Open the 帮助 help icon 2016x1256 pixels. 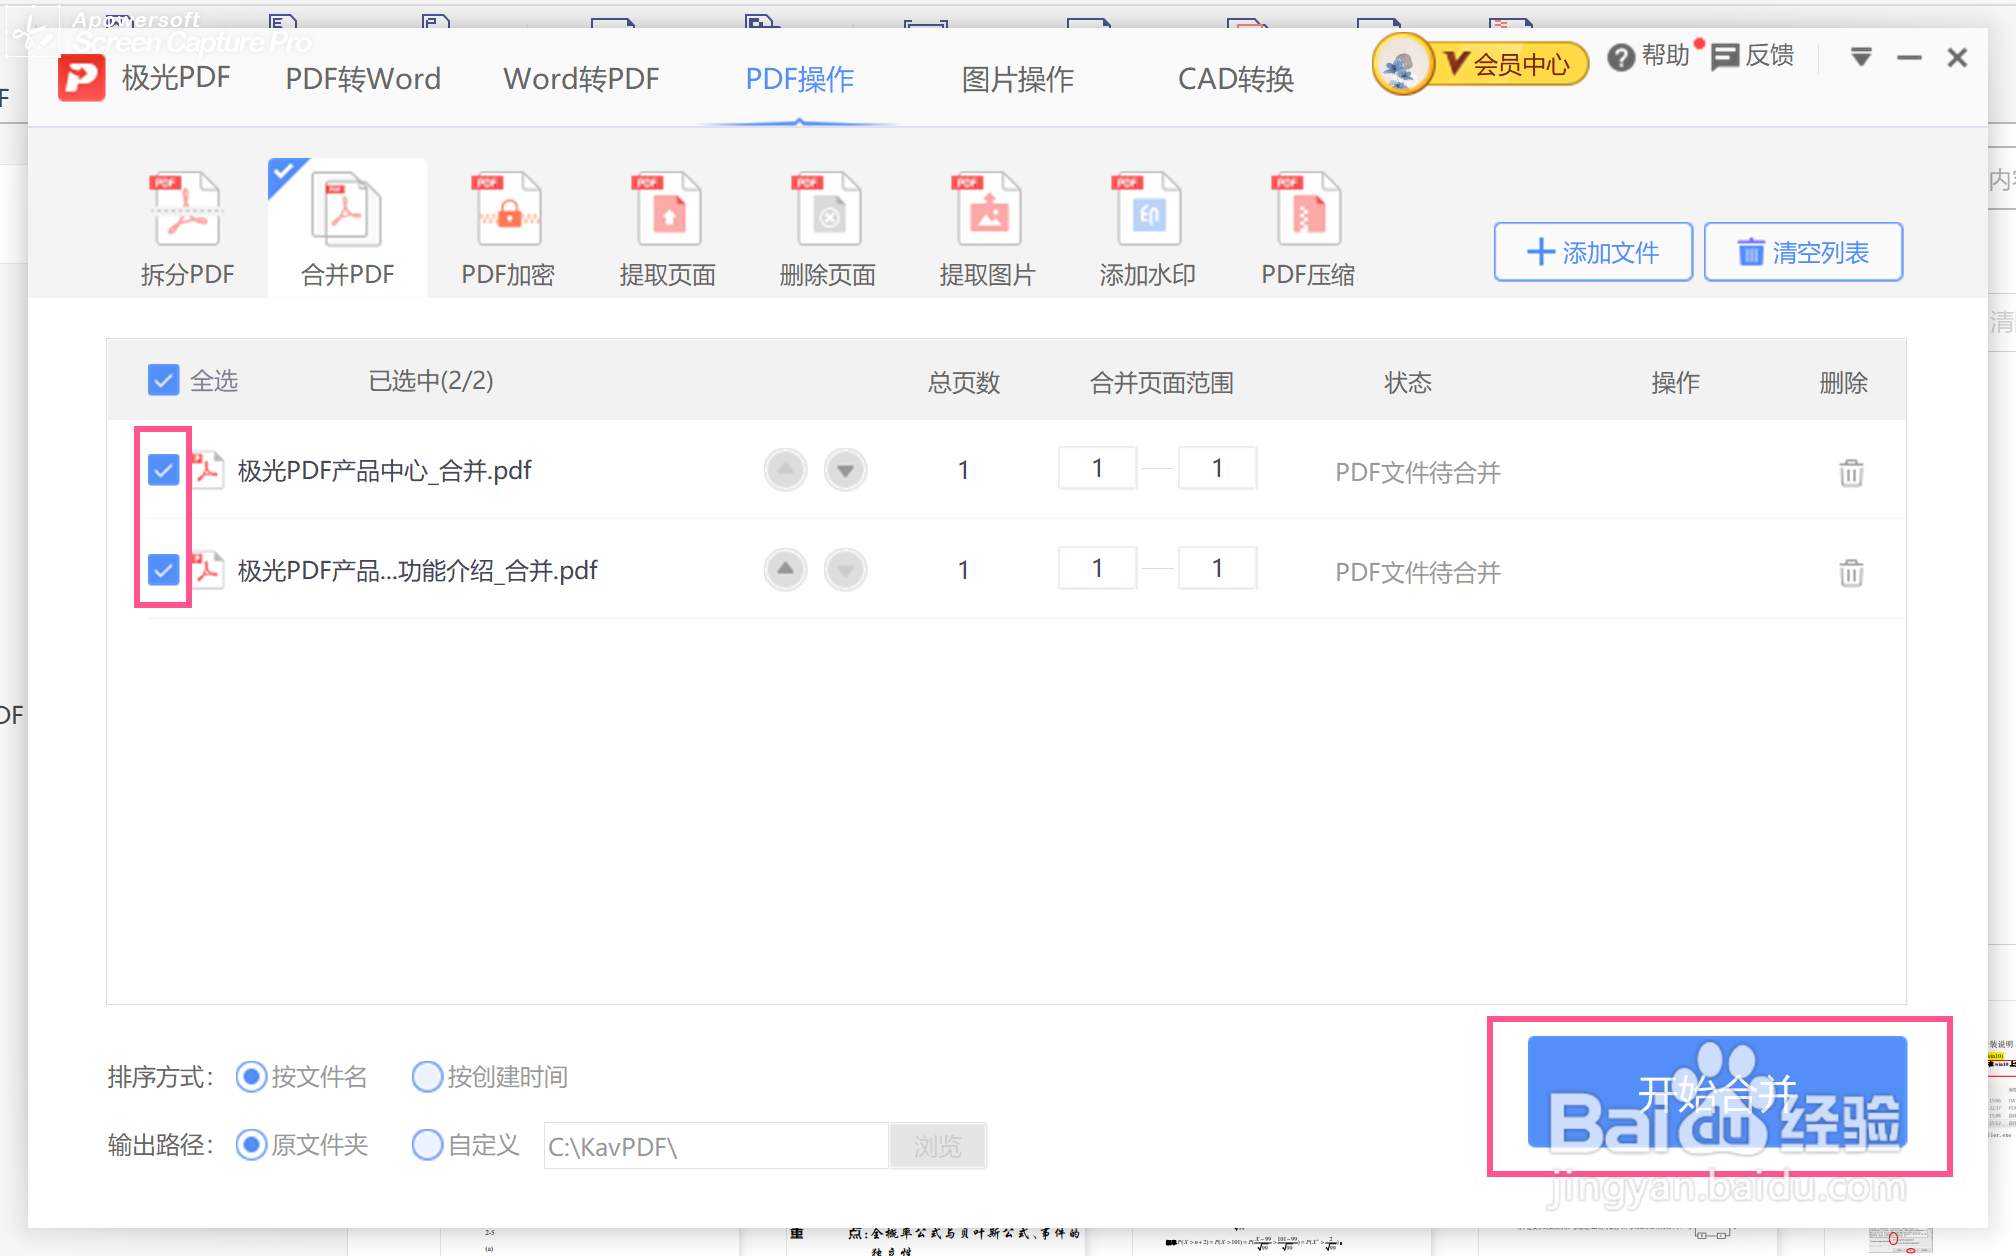1621,58
